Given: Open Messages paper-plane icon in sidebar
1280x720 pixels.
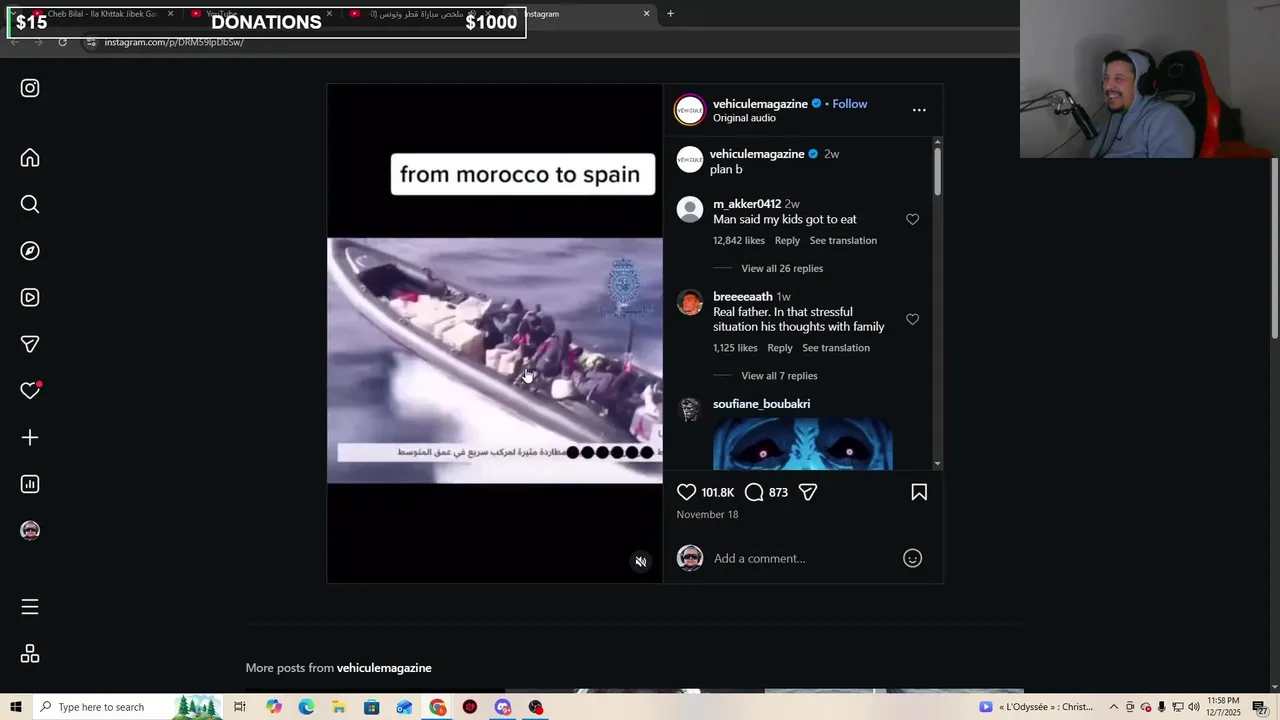Looking at the screenshot, I should click(x=30, y=344).
